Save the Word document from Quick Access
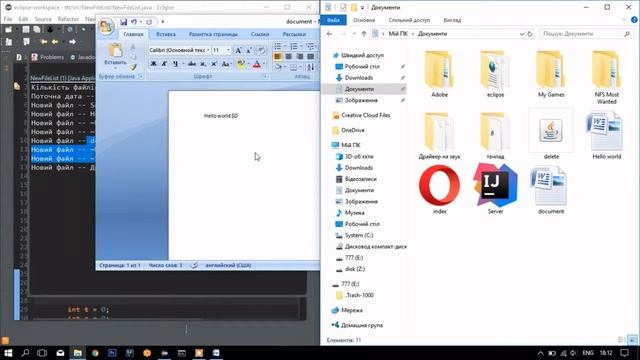The height and width of the screenshot is (360, 640). click(x=123, y=22)
